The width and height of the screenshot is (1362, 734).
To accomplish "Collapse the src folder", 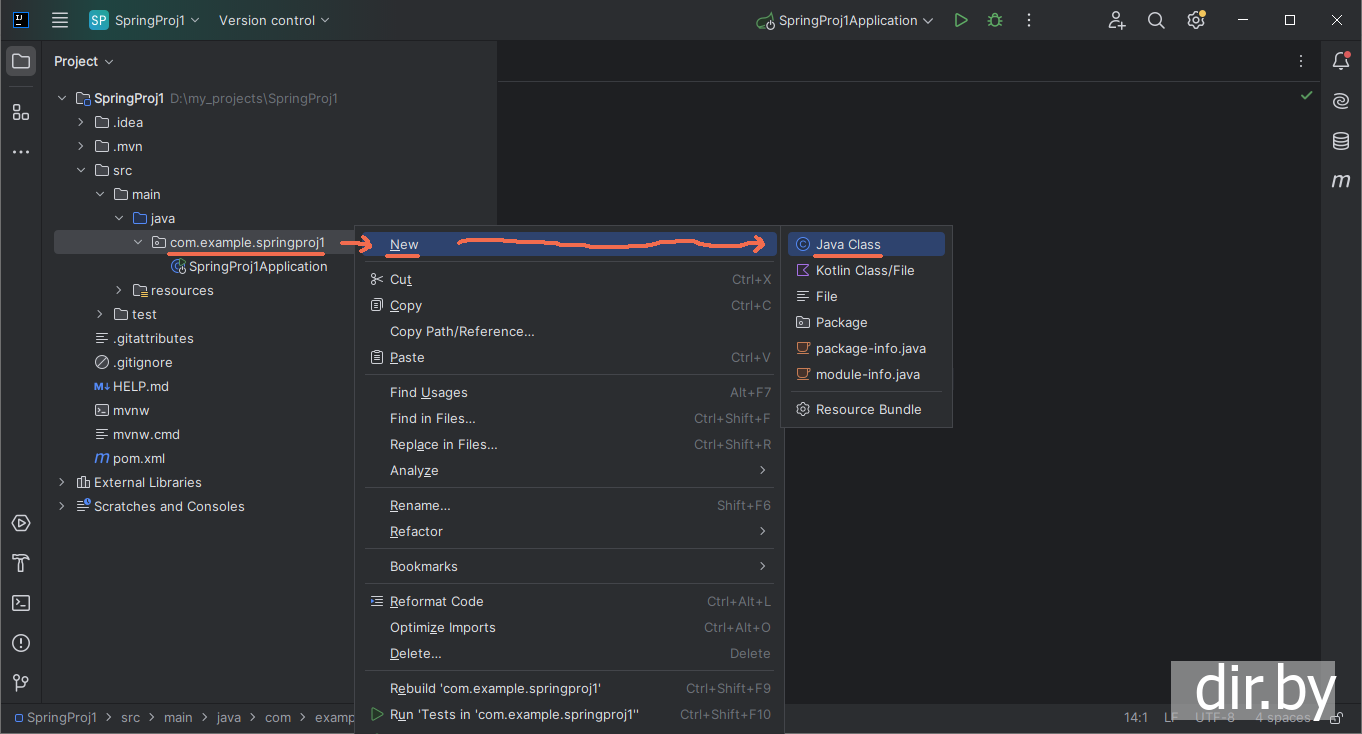I will [81, 170].
